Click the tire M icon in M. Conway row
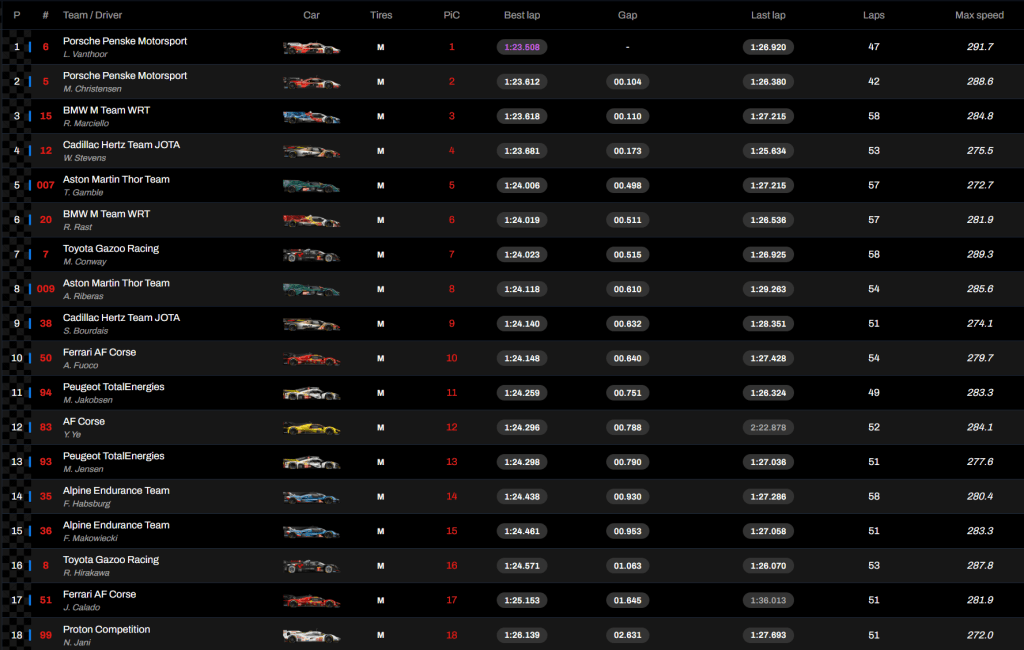The width and height of the screenshot is (1024, 650). click(x=381, y=255)
